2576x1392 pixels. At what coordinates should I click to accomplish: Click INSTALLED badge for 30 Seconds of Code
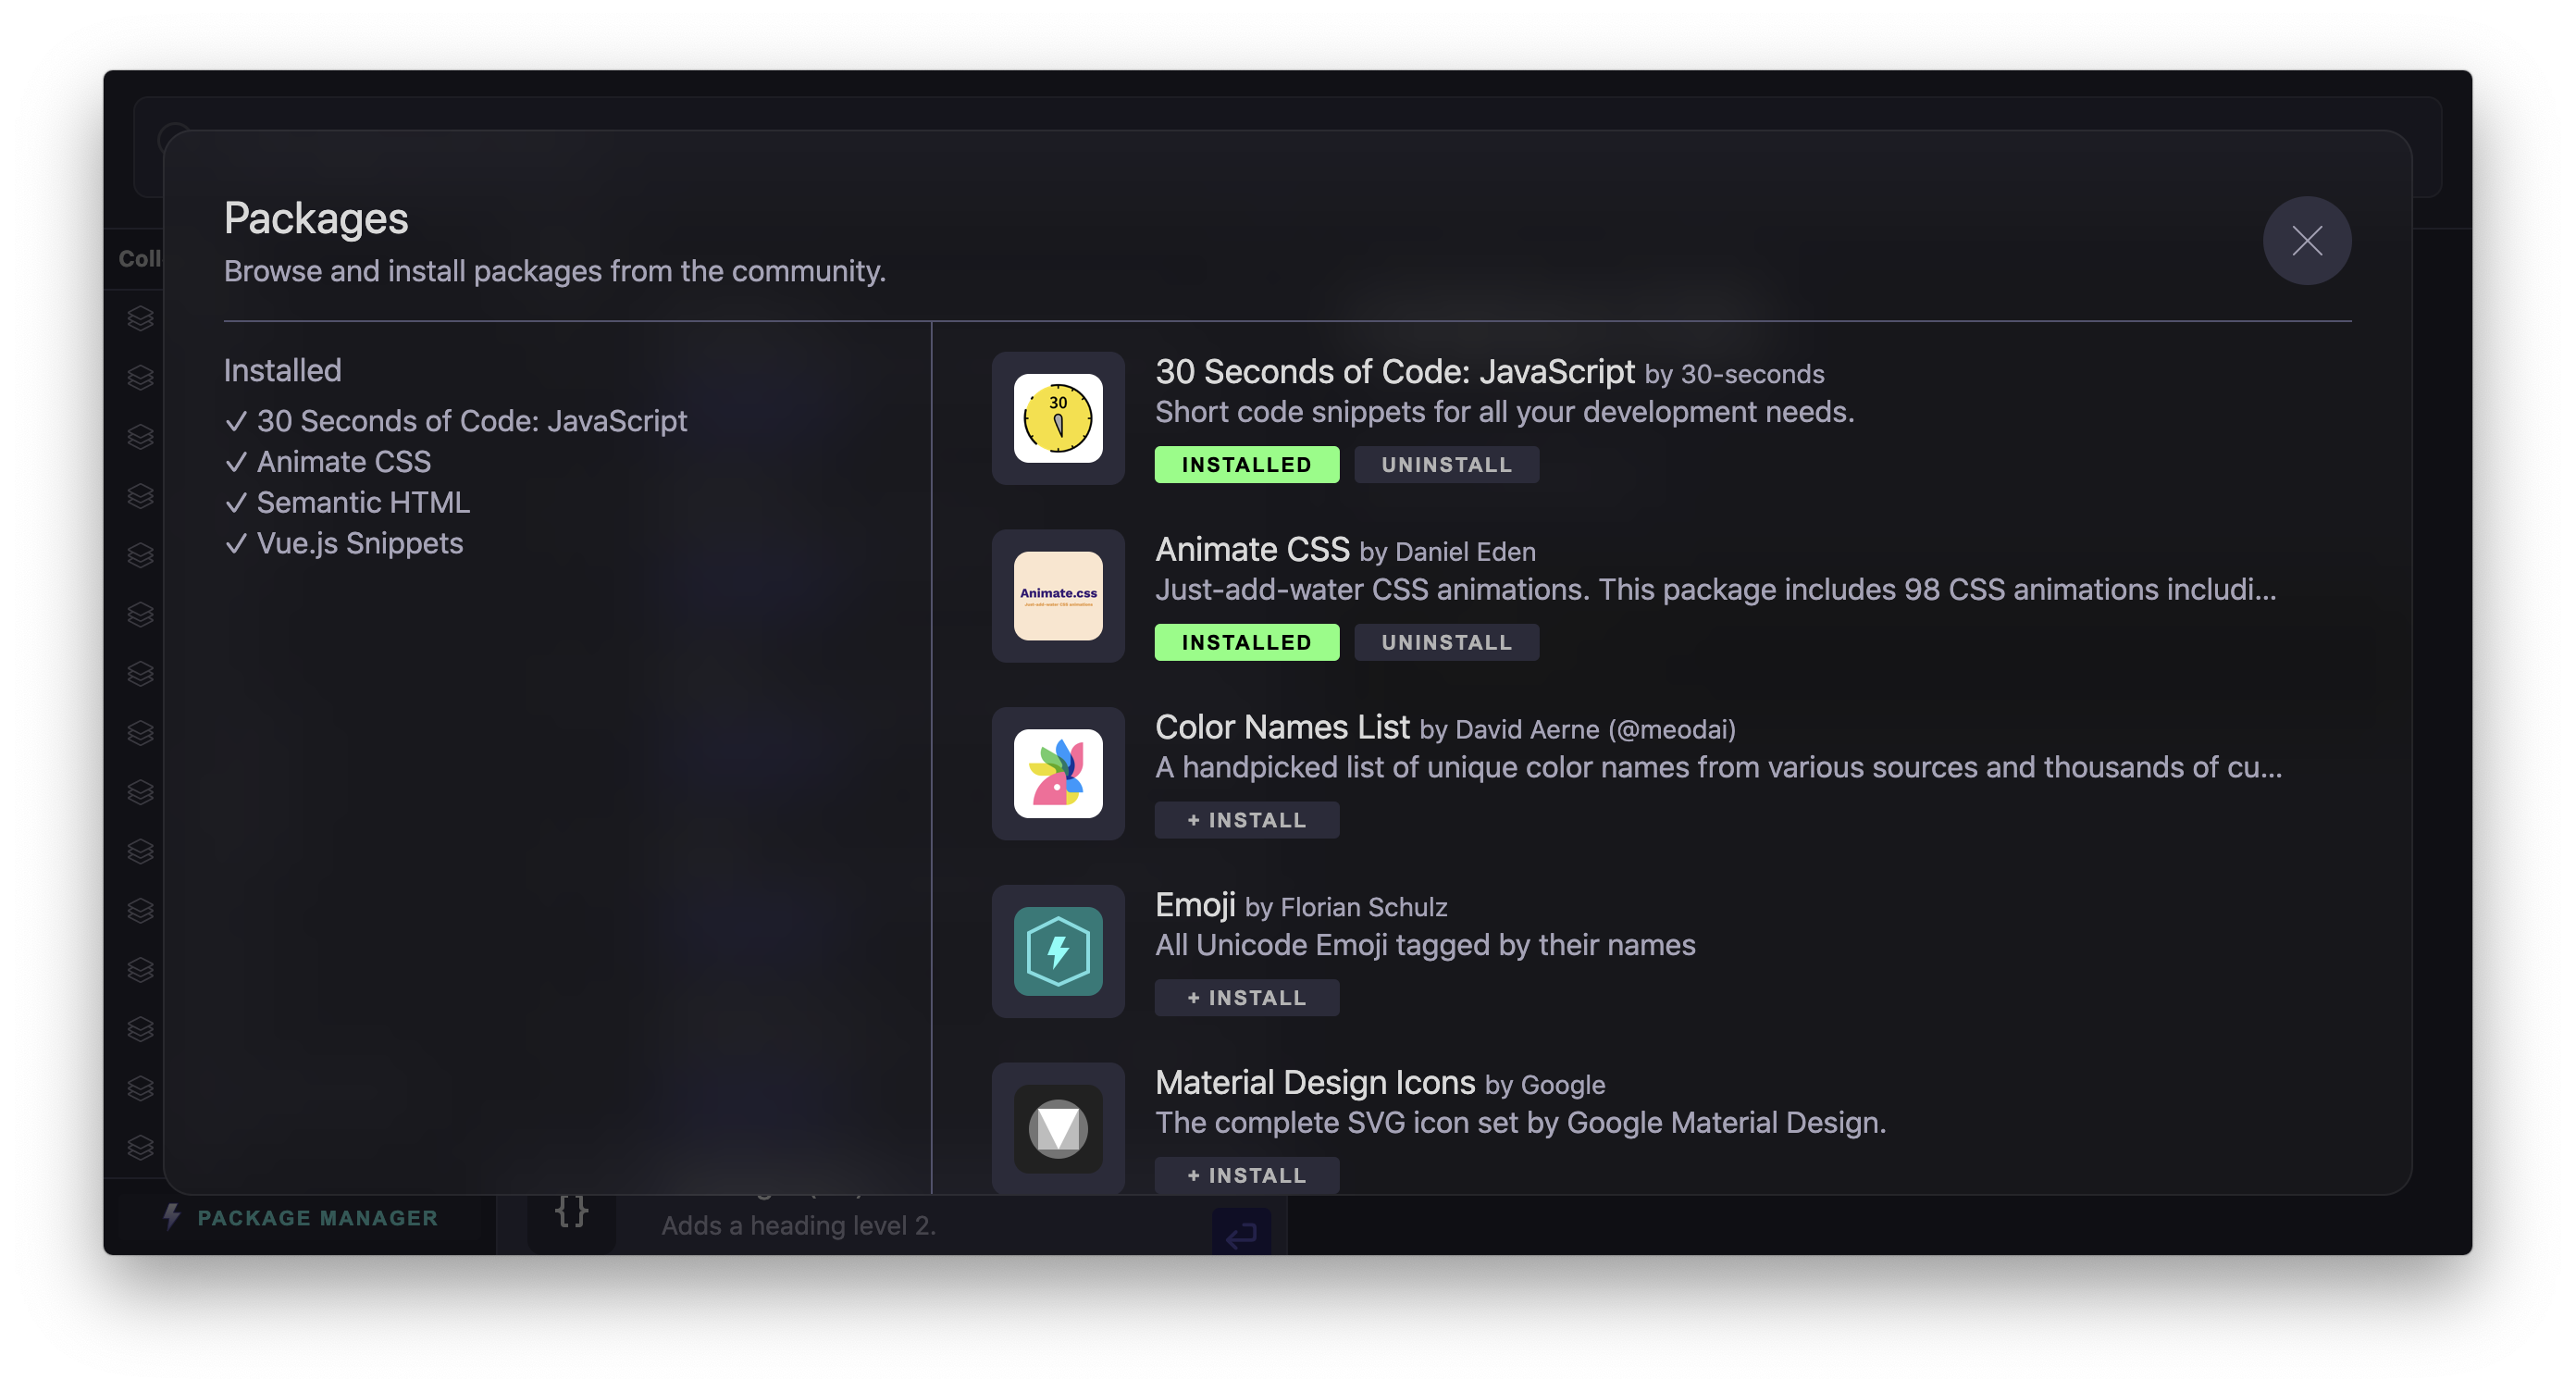(1246, 465)
